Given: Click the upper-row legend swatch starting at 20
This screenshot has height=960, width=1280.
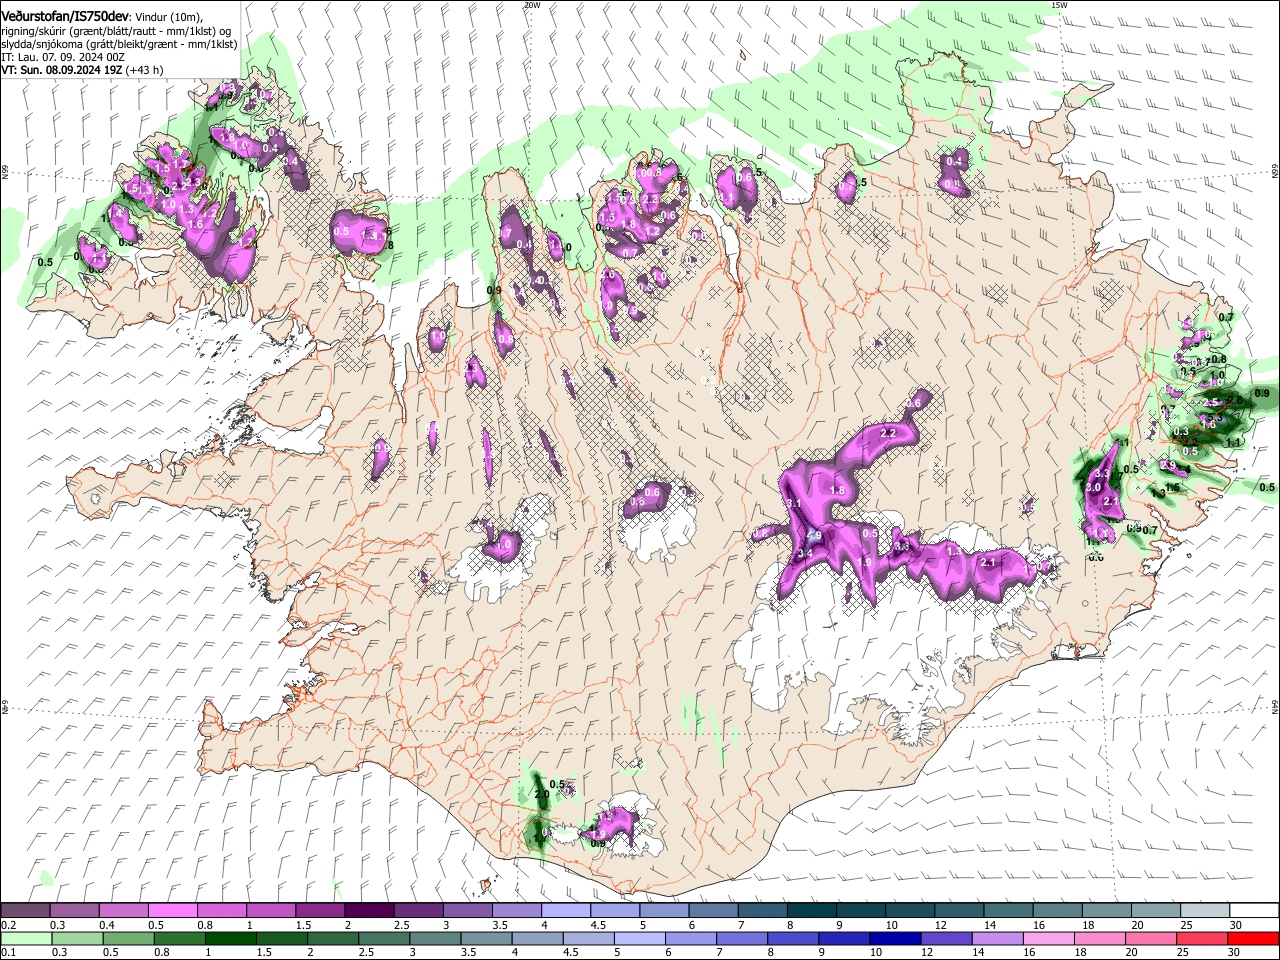Looking at the screenshot, I should click(x=1155, y=911).
